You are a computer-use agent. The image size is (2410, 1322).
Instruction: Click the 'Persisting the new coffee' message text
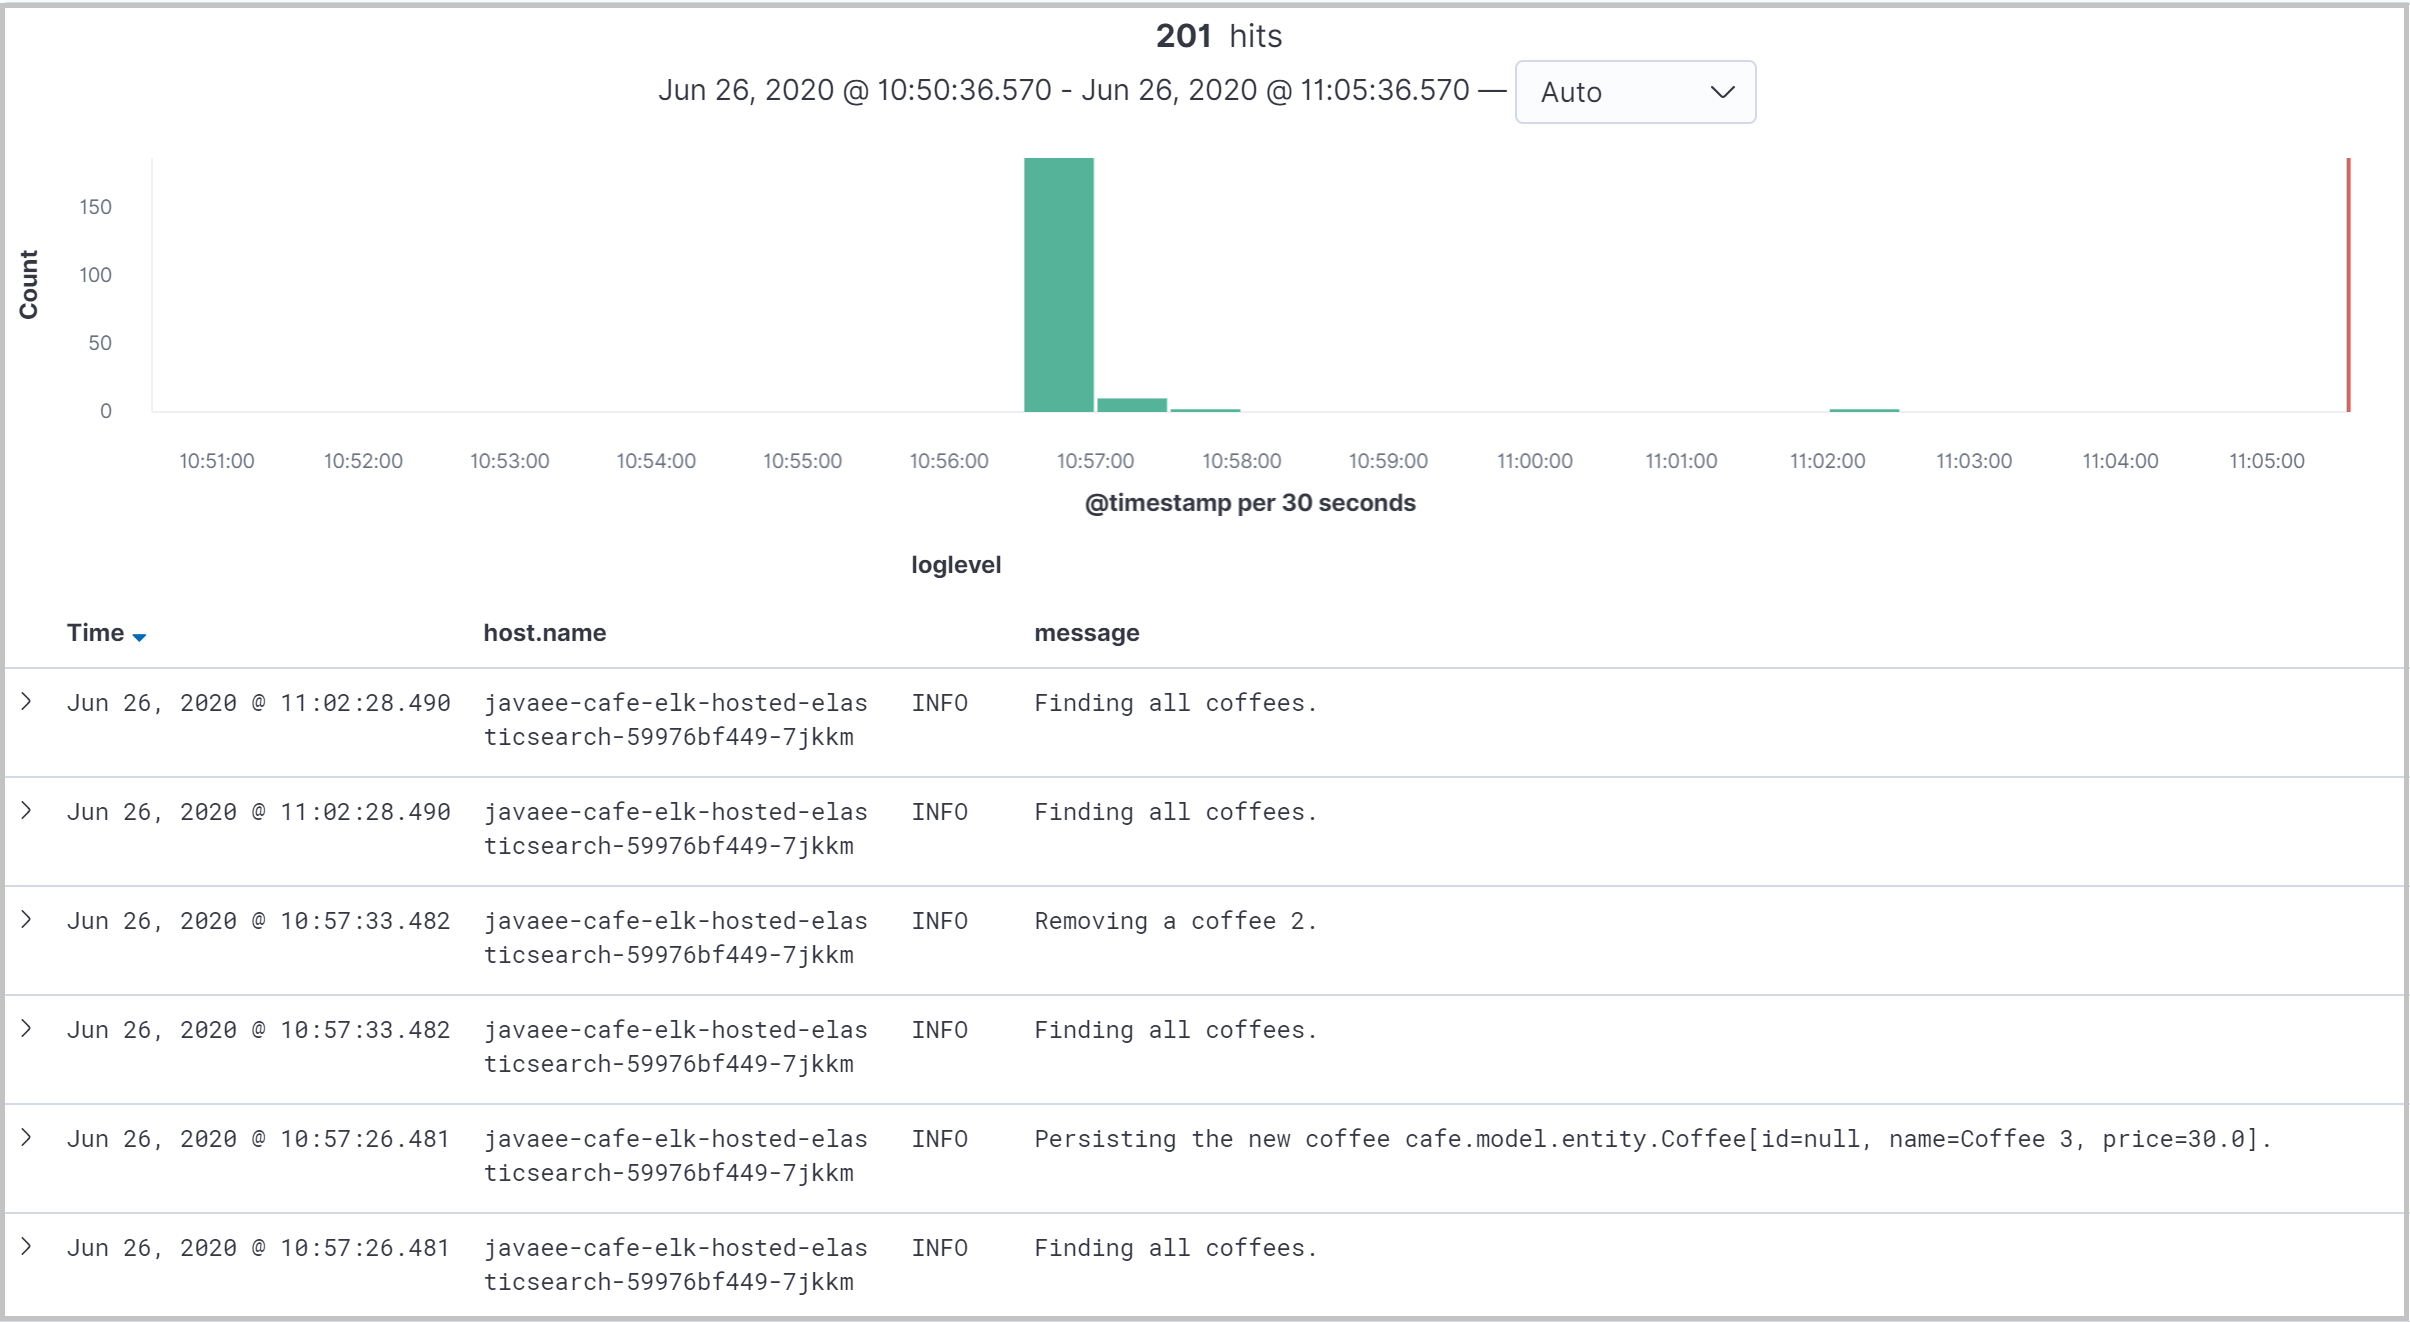click(x=1653, y=1139)
